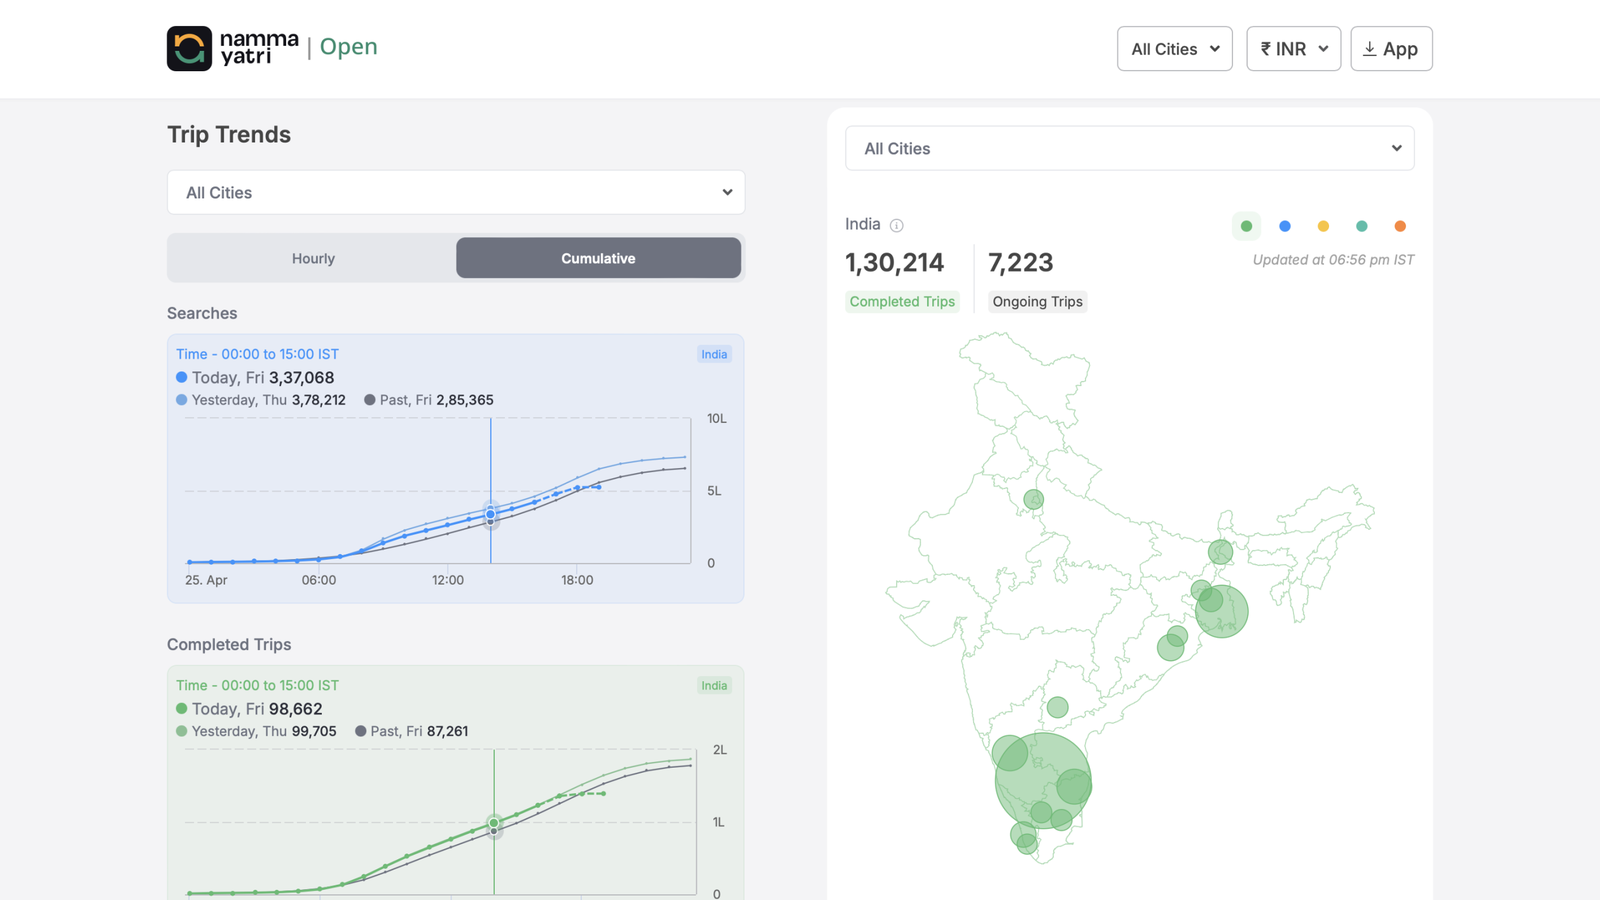
Task: Switch to Hourly view
Action: [313, 258]
